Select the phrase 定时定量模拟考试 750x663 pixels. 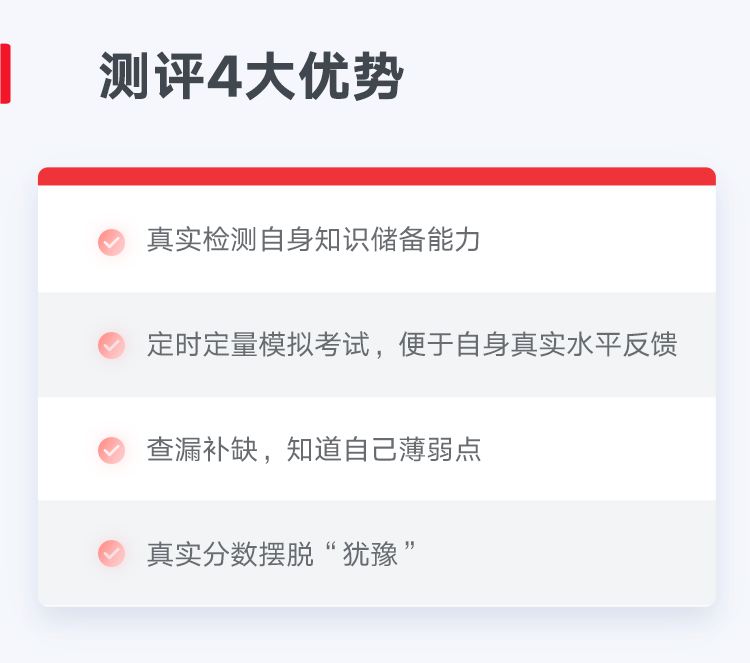tap(258, 344)
